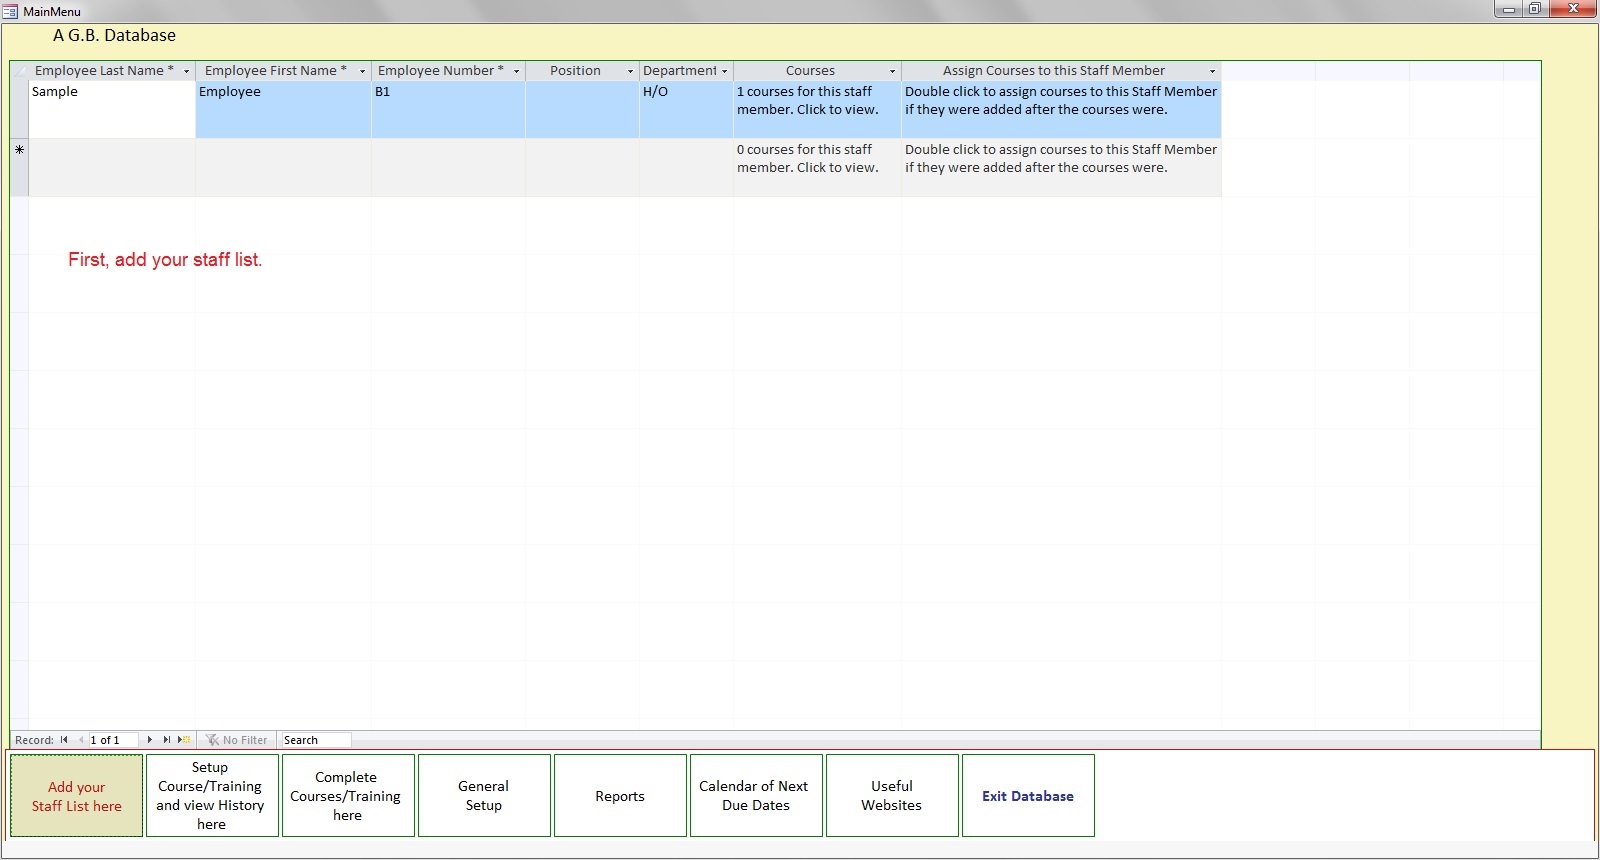Go to first record in navigator
1600x860 pixels.
tap(64, 740)
